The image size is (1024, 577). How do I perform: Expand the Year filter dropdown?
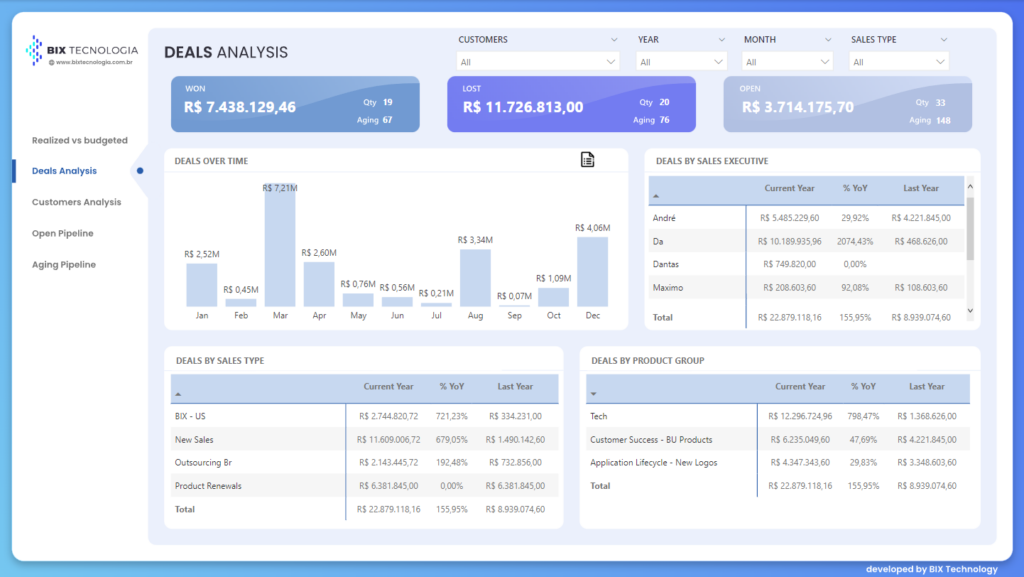point(680,62)
